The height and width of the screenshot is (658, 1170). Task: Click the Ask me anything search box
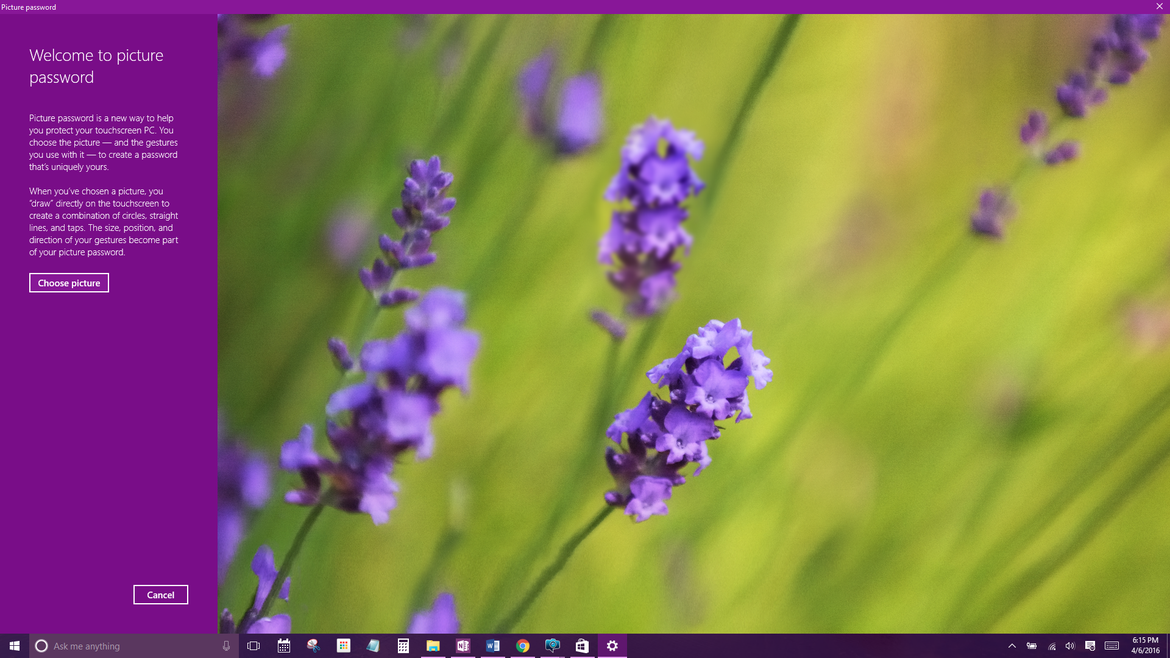tap(120, 646)
